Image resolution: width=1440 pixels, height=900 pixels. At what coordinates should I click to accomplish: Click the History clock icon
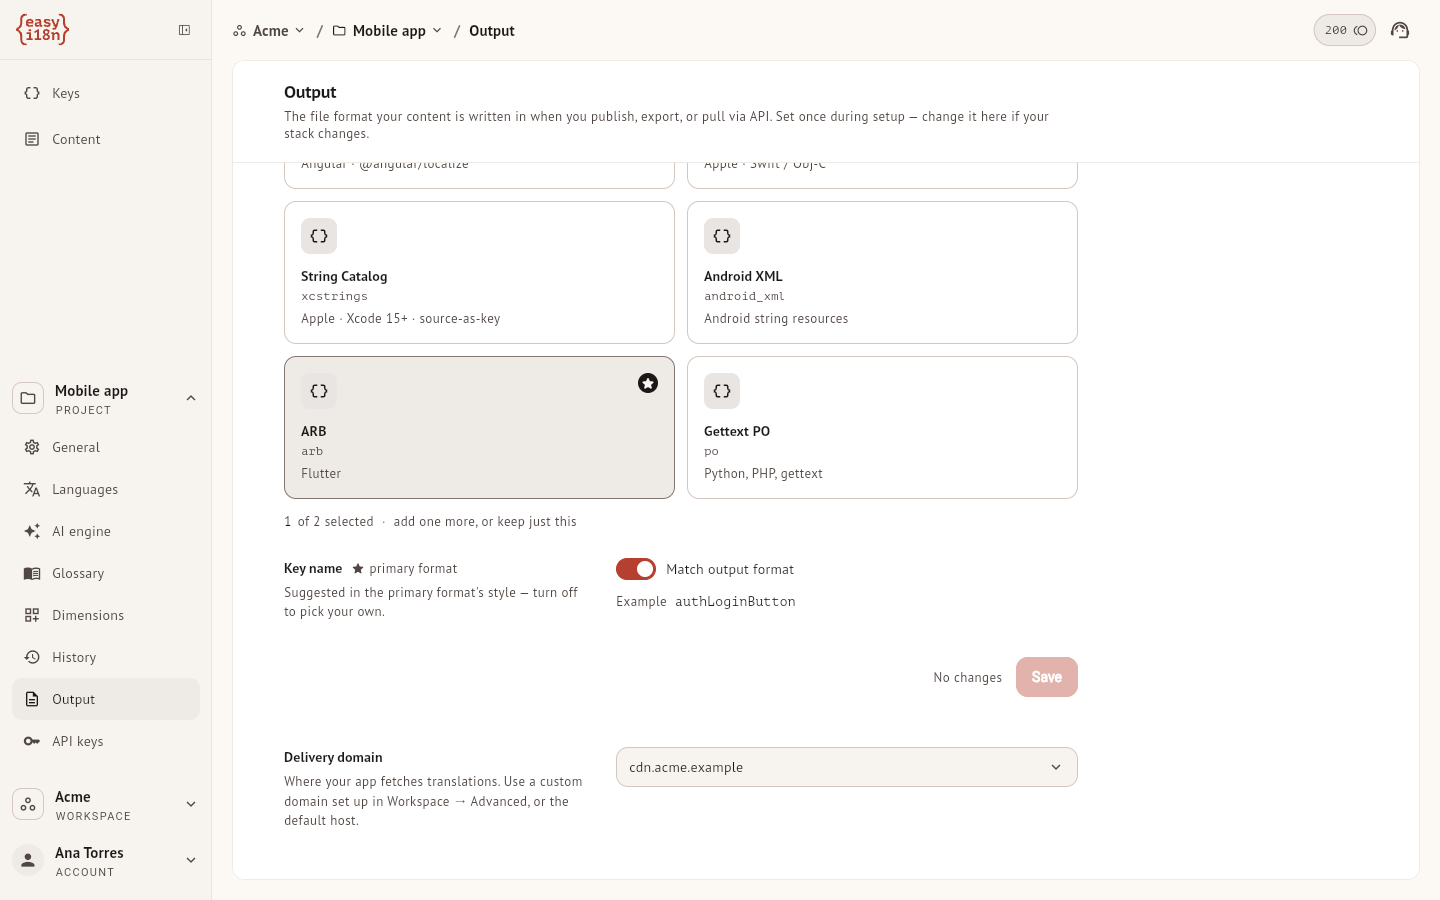(32, 657)
